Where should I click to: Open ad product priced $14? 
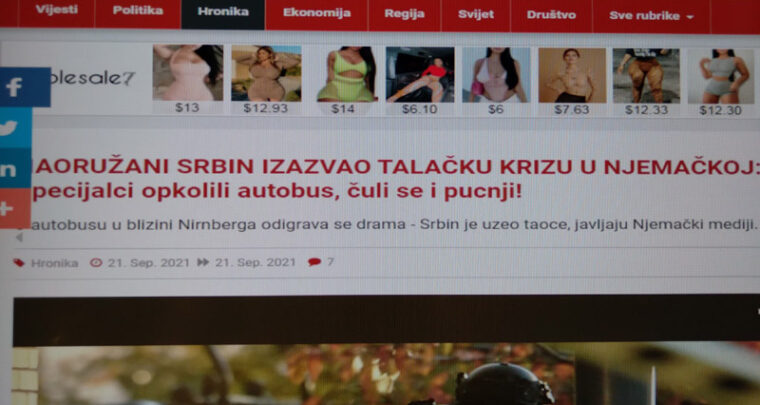(347, 80)
